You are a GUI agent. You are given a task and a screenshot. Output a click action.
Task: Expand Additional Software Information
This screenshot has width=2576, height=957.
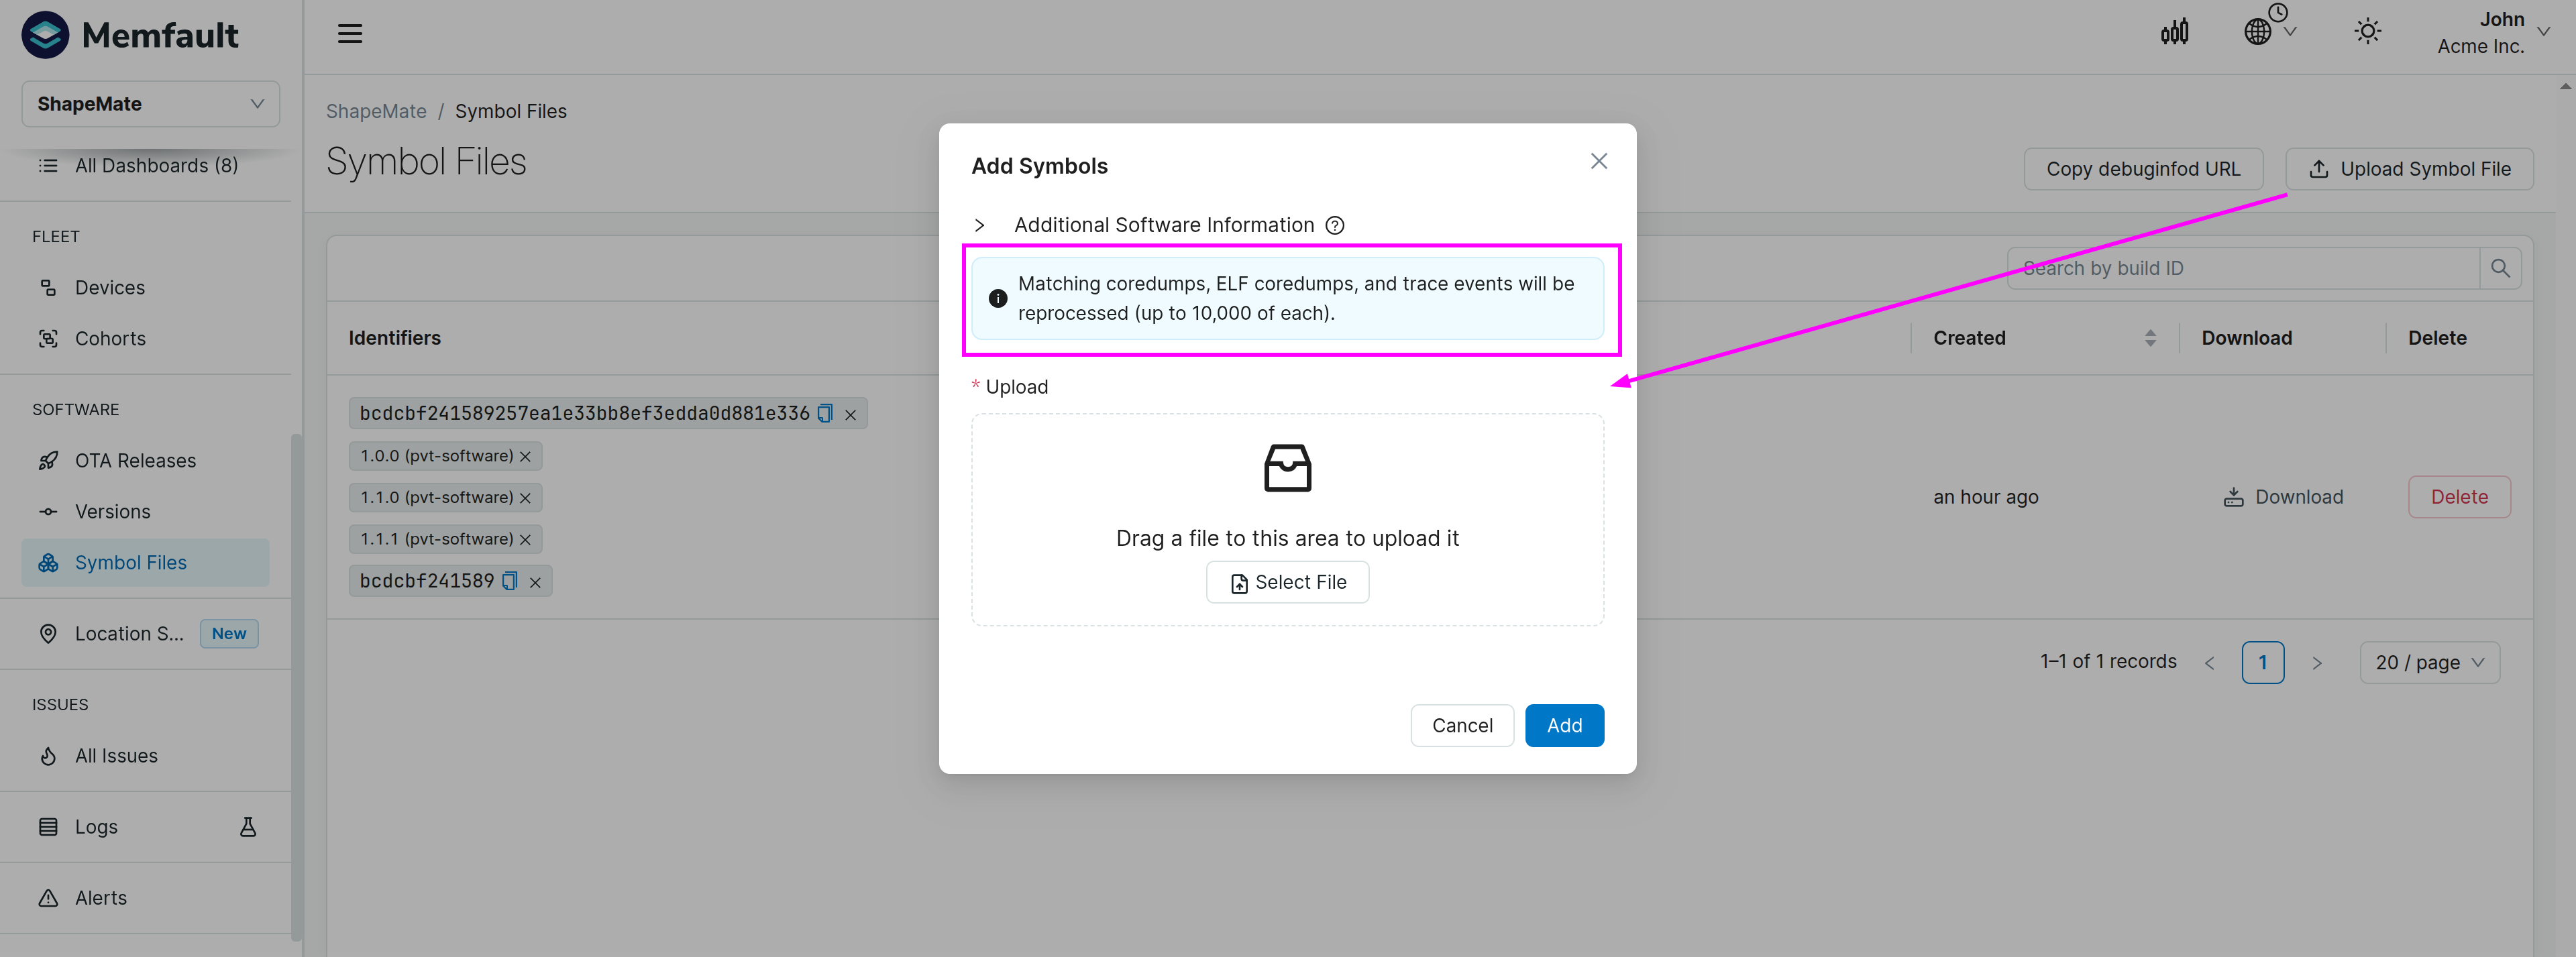click(980, 225)
